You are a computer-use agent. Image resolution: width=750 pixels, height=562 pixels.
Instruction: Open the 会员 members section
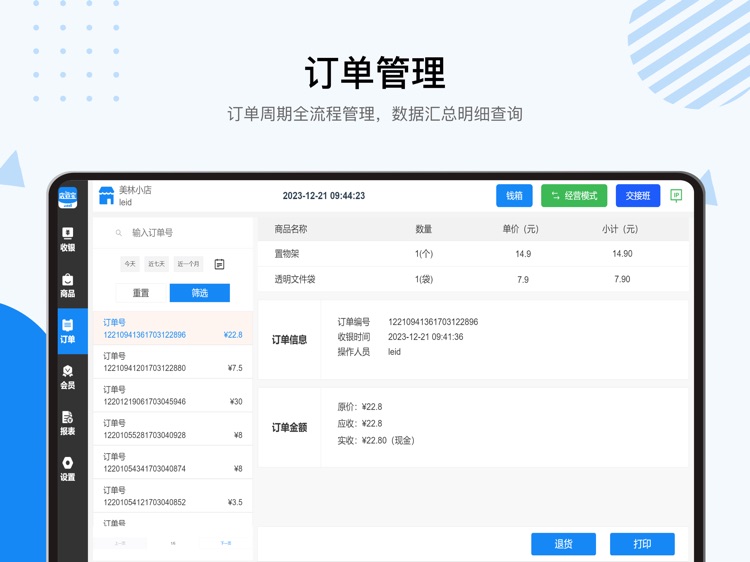pos(67,377)
